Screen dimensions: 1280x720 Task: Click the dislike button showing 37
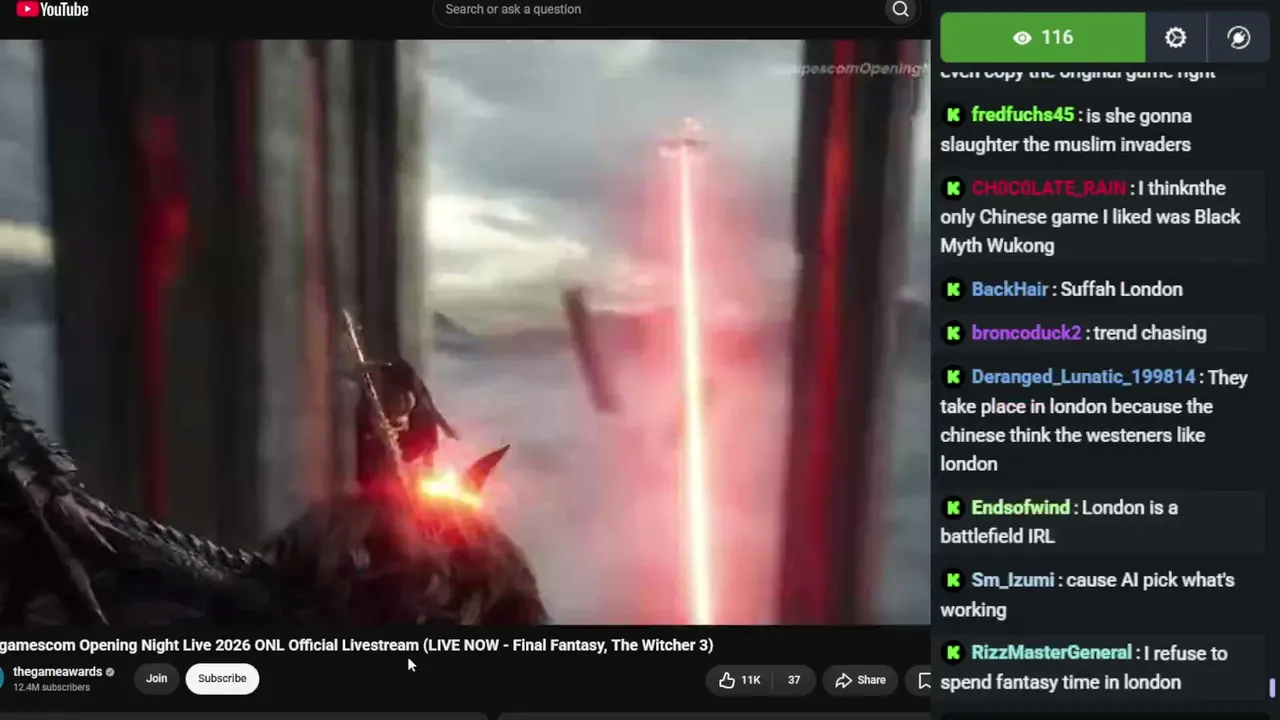(793, 680)
